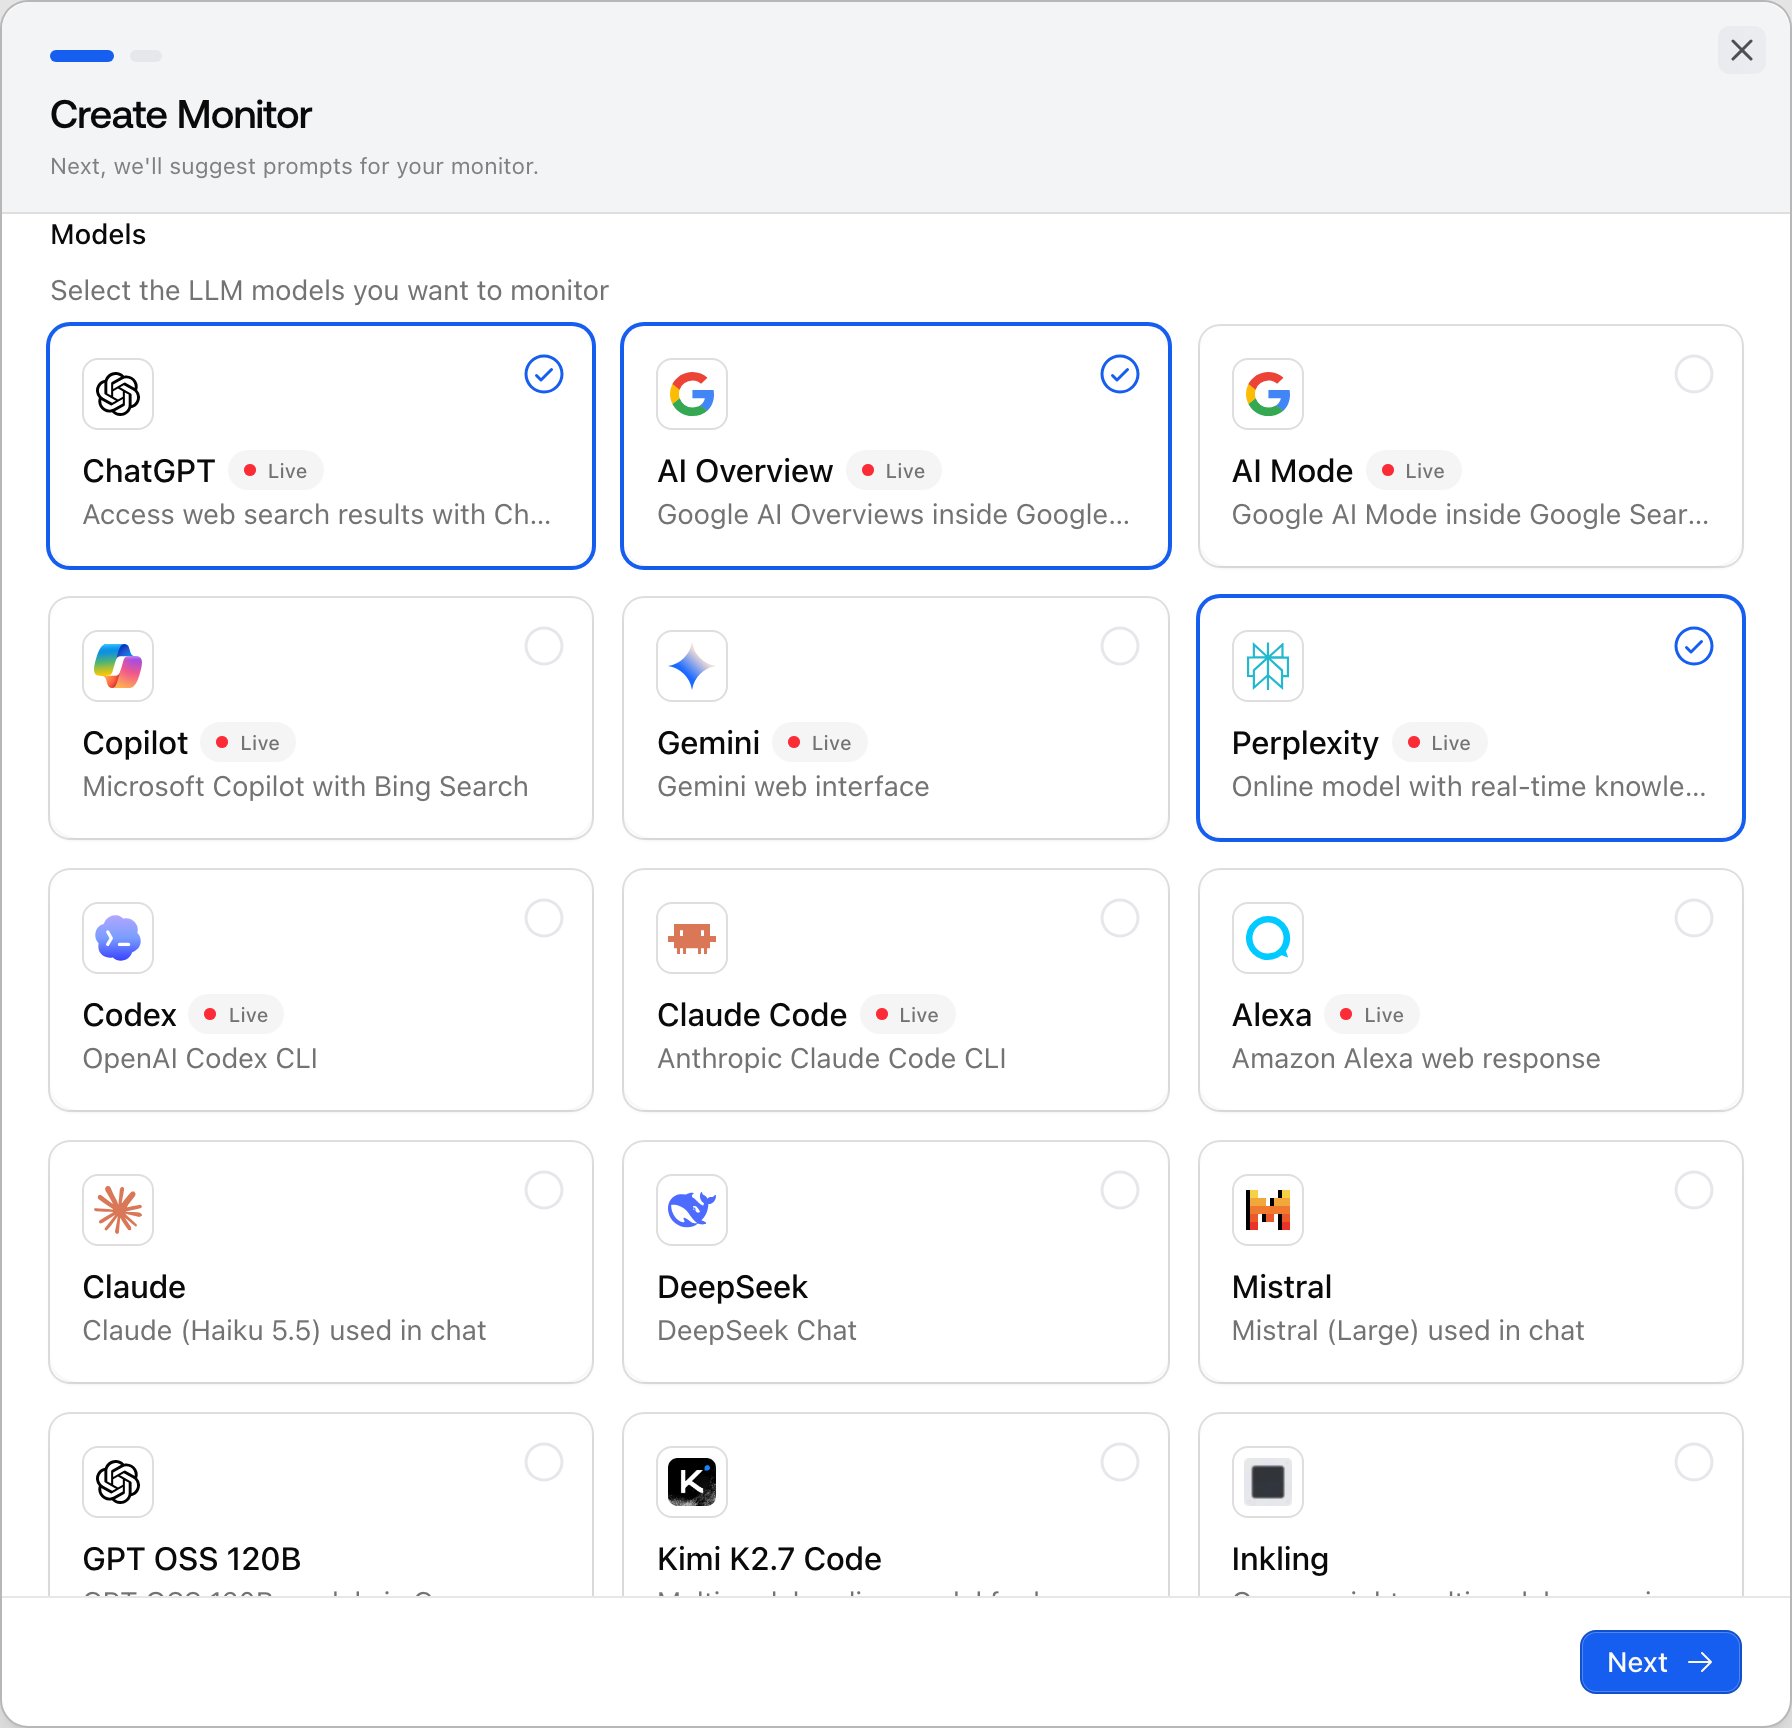The height and width of the screenshot is (1728, 1792).
Task: Click 'Anthropic Claude Code CLI' description
Action: (x=832, y=1059)
